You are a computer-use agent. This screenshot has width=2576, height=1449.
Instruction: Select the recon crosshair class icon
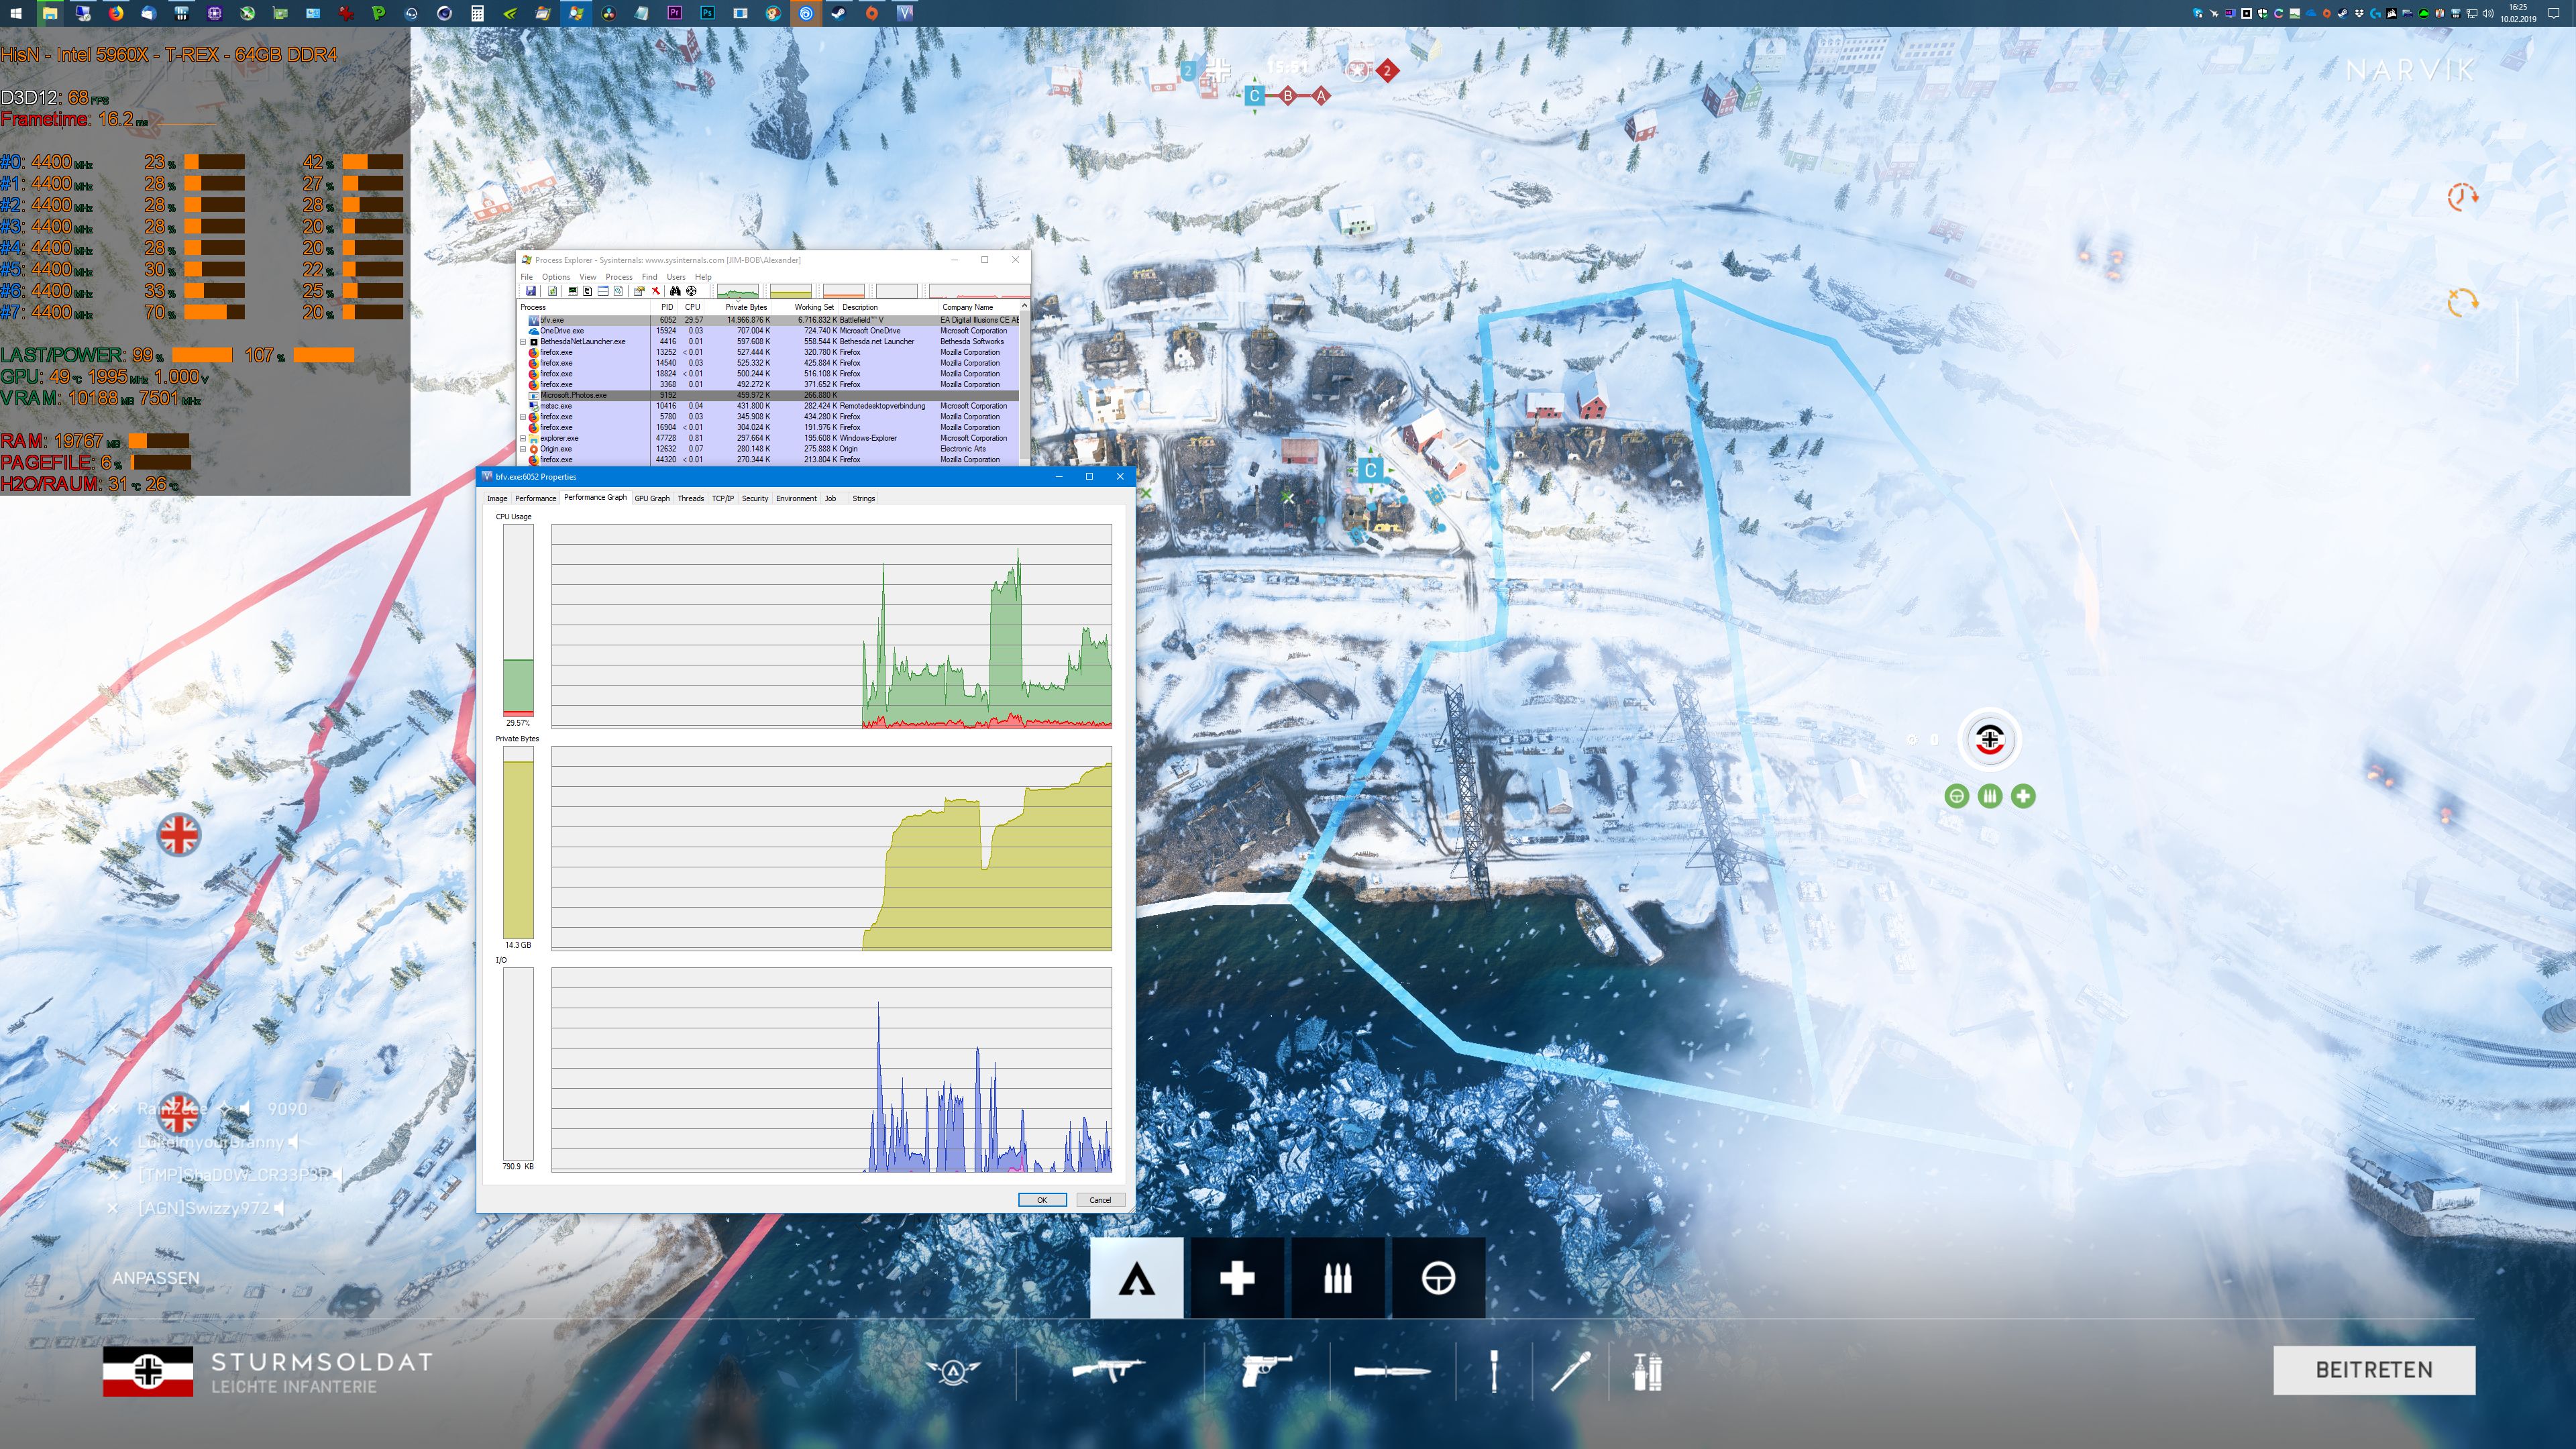point(1438,1278)
